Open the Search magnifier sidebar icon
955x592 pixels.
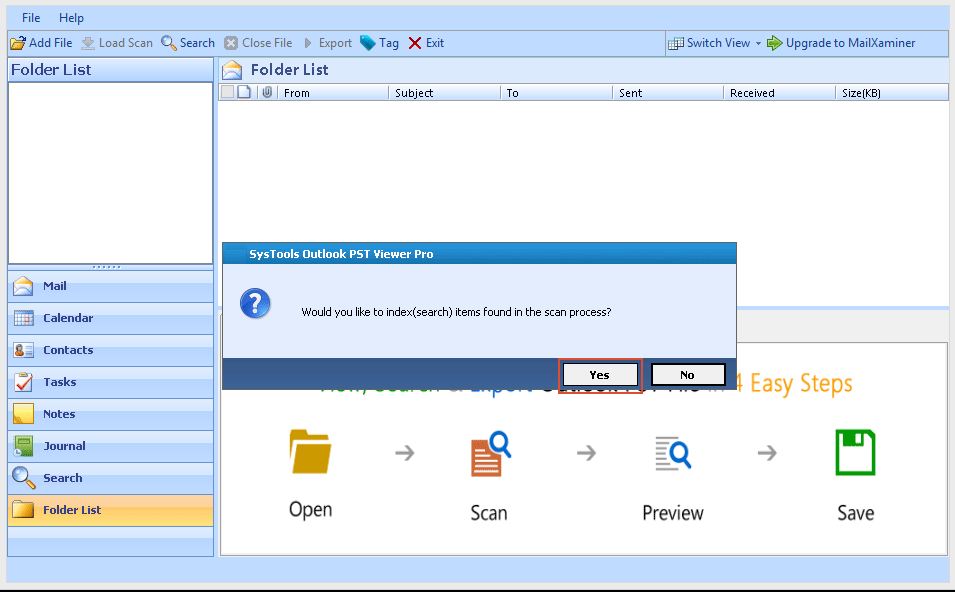24,477
